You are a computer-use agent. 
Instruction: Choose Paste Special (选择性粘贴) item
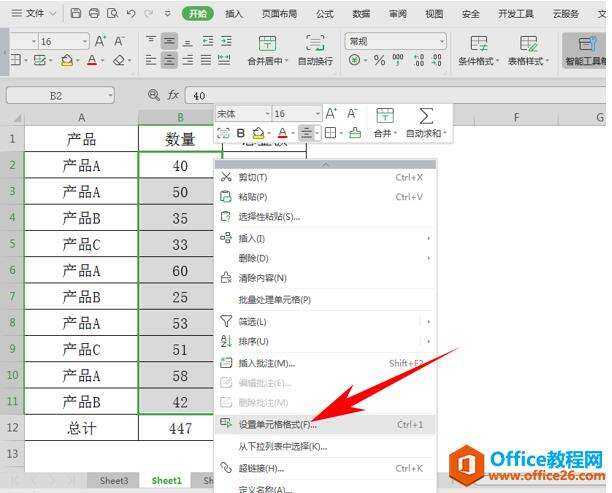click(x=325, y=217)
